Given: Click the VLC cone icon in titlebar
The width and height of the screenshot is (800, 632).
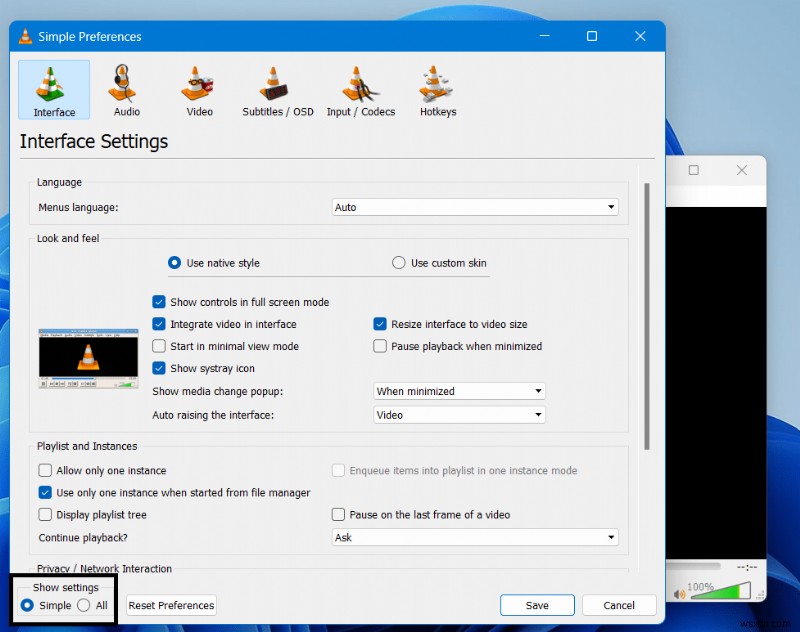Looking at the screenshot, I should (24, 36).
